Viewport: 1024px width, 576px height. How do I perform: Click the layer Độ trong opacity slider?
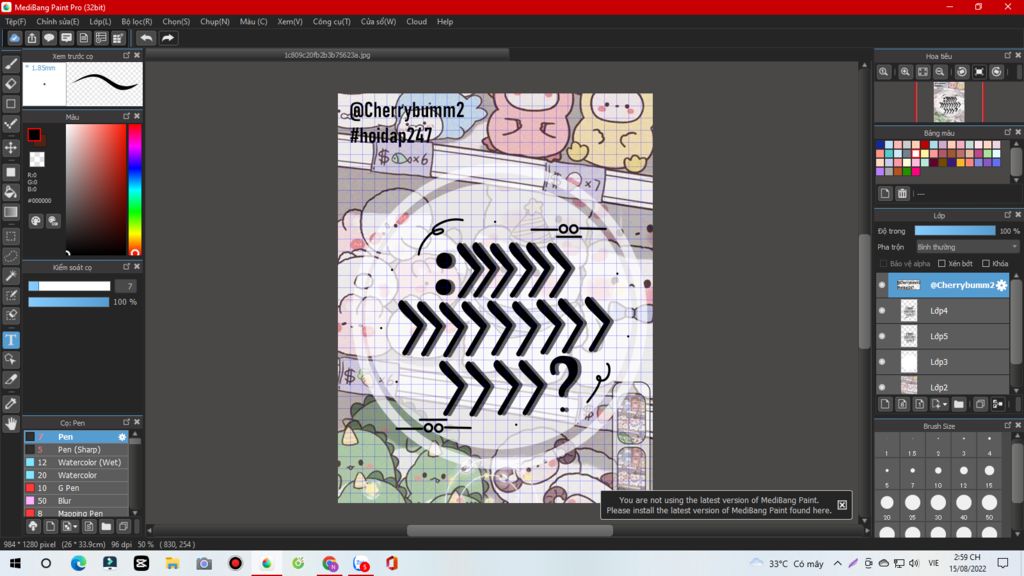(955, 231)
